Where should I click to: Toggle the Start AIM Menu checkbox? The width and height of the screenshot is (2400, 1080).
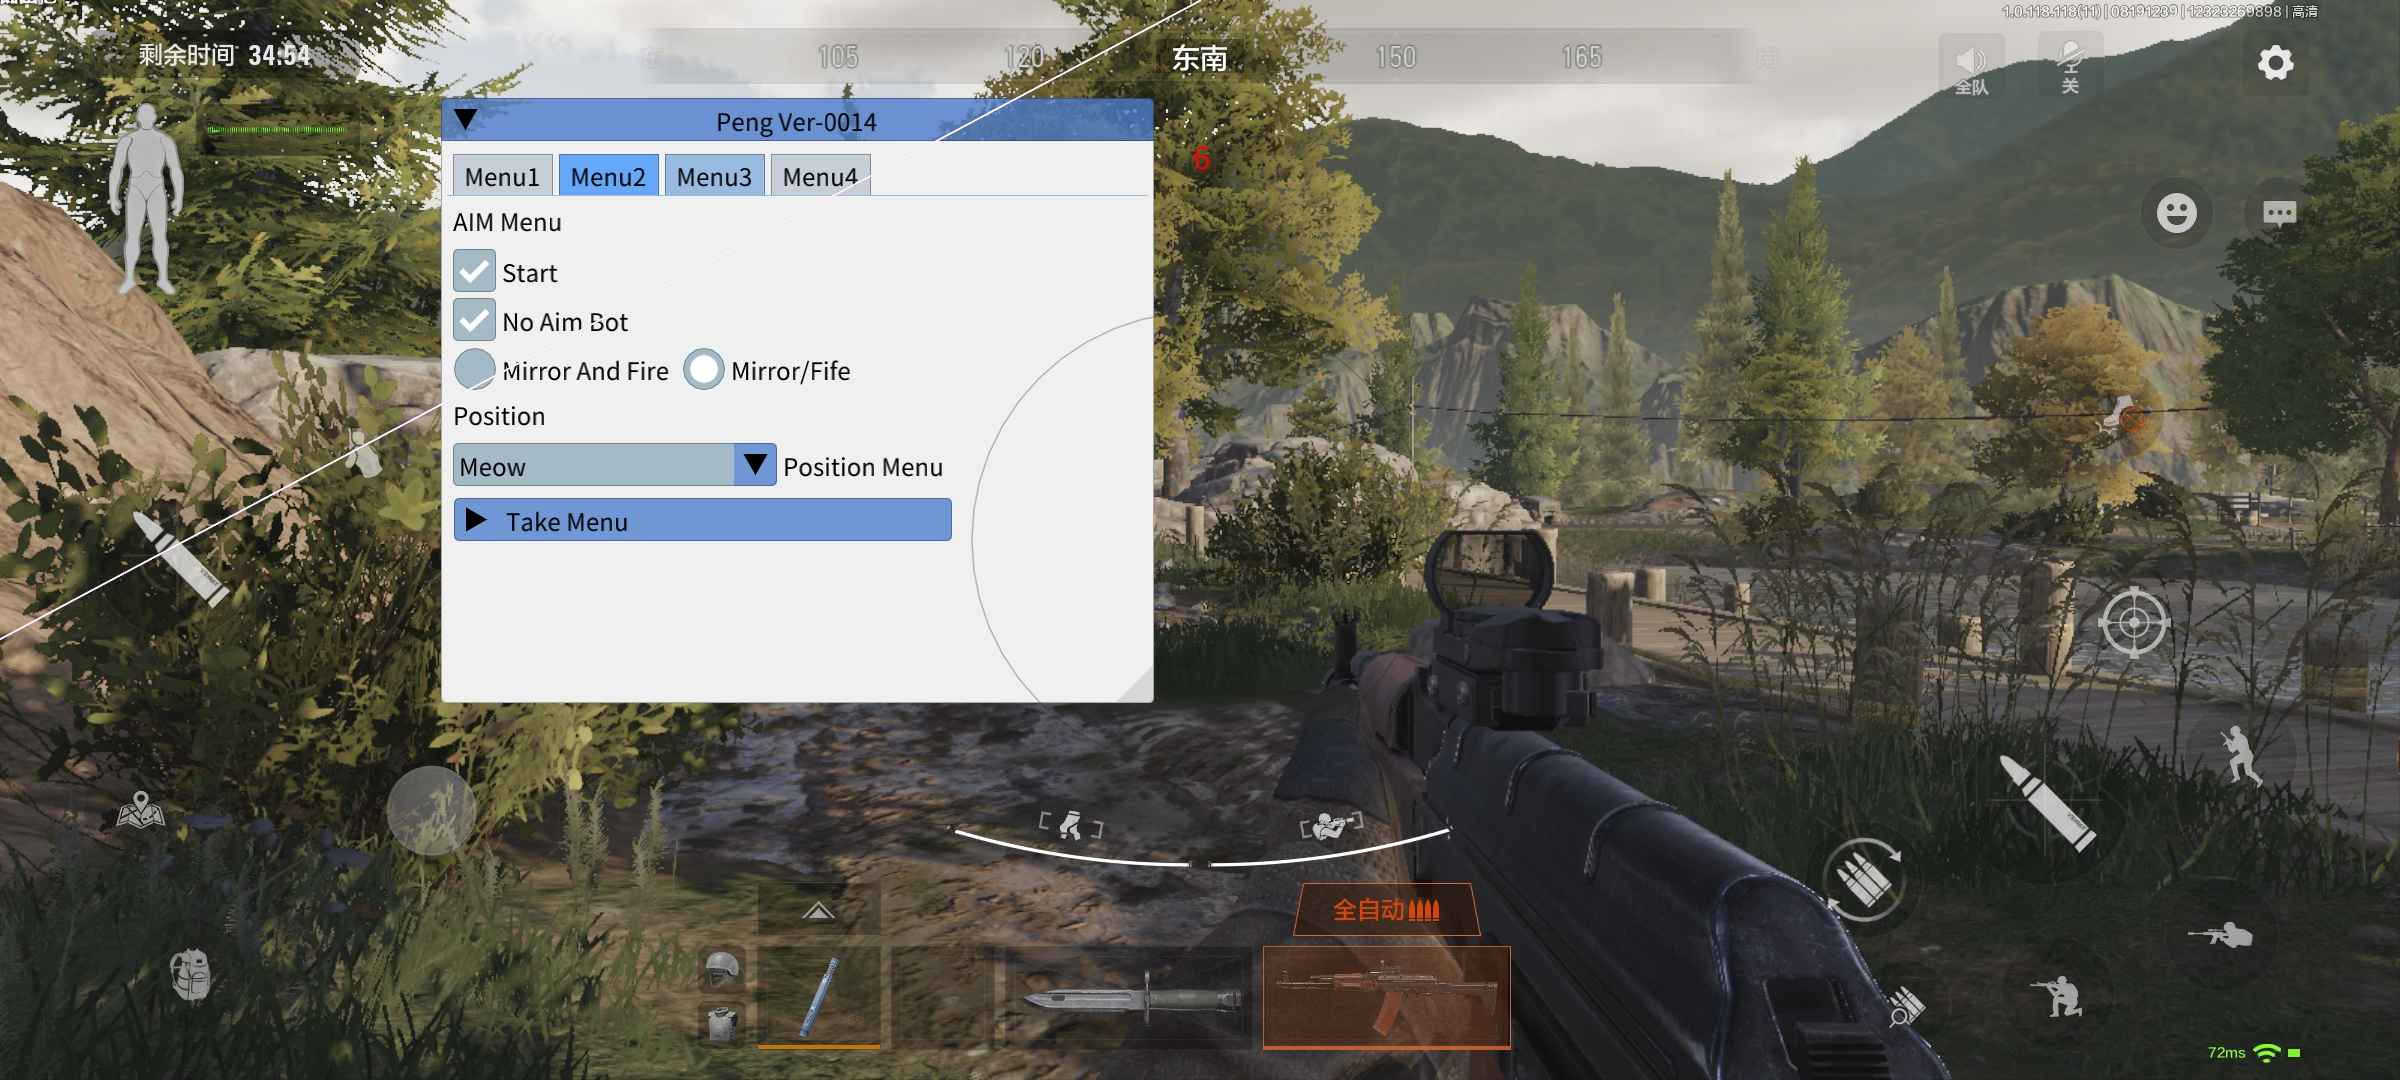point(474,271)
